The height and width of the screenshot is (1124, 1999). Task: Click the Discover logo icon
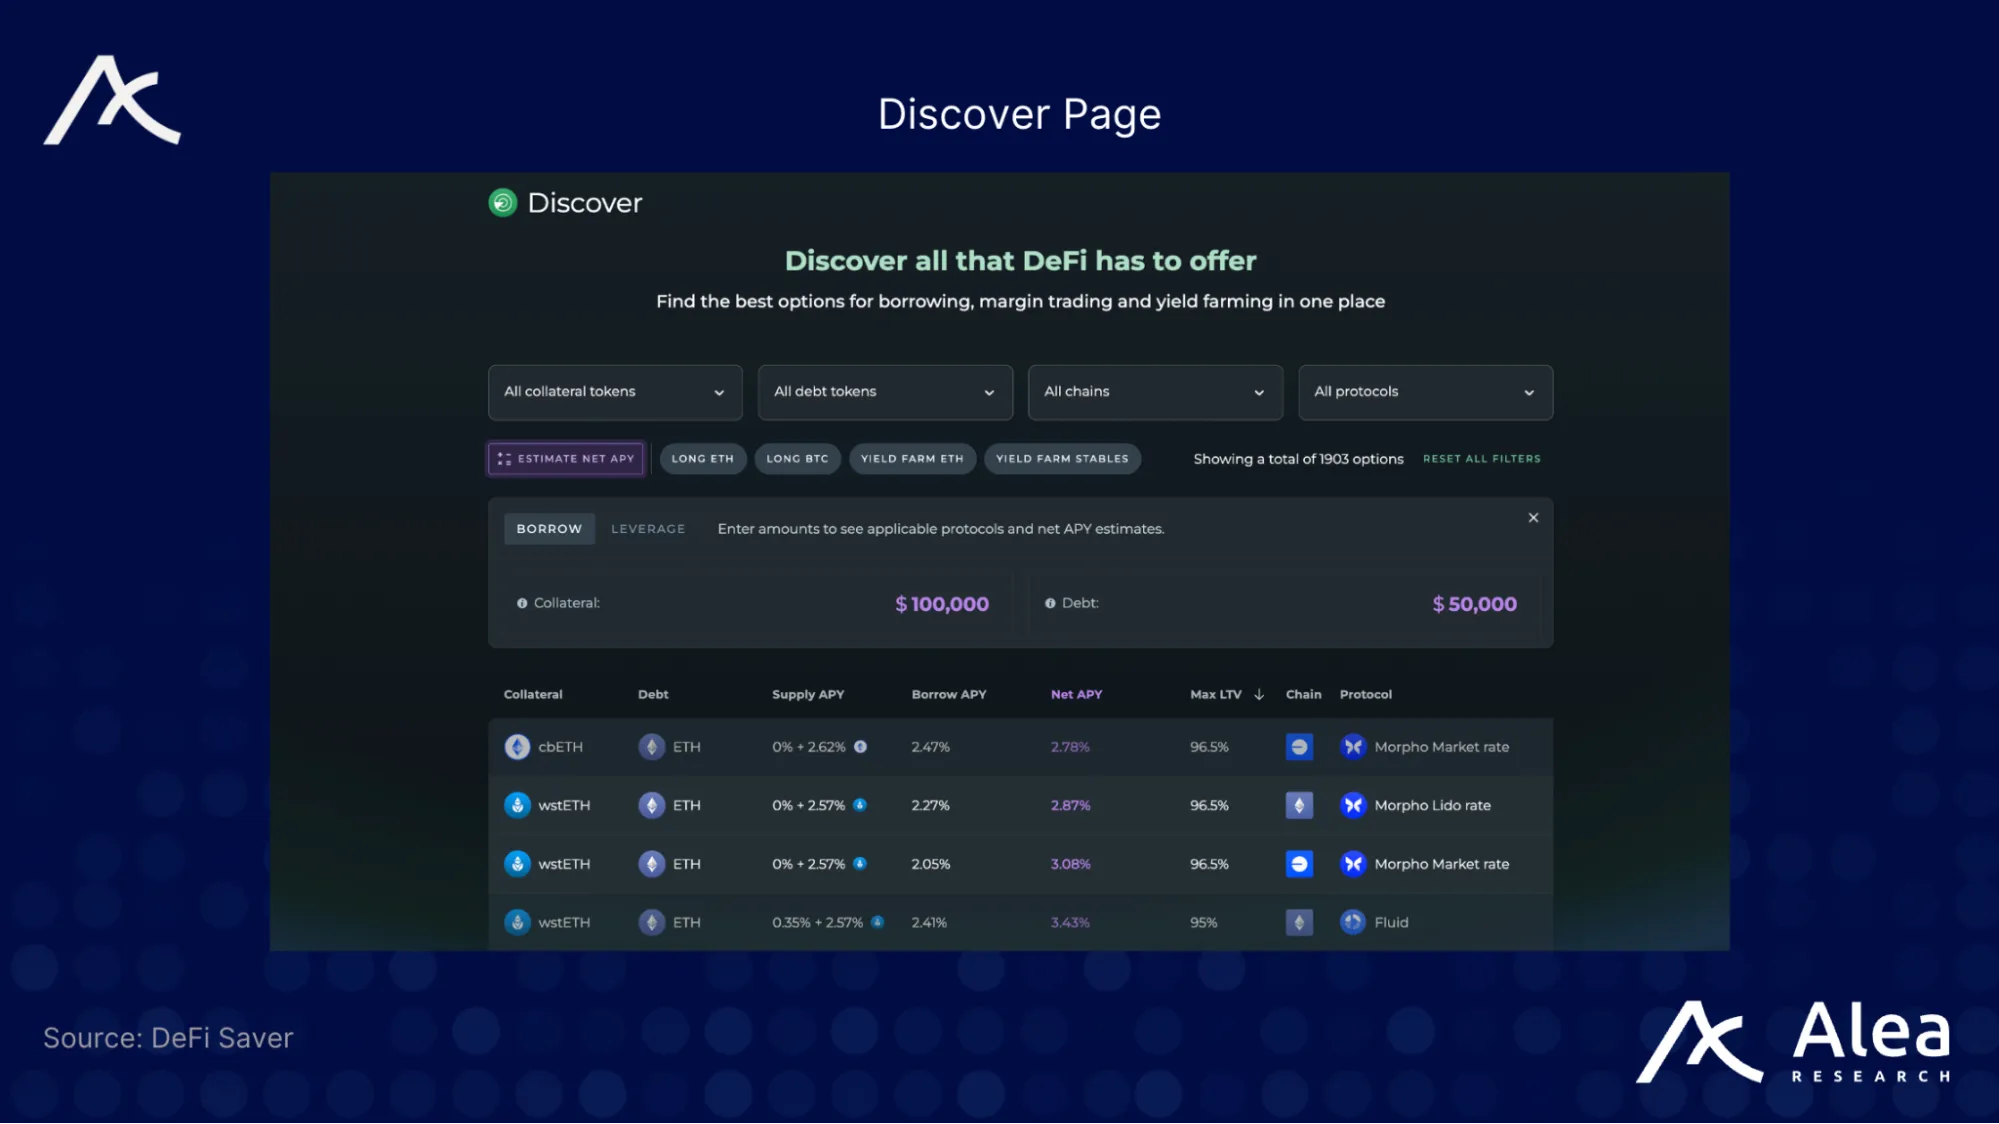pyautogui.click(x=501, y=203)
